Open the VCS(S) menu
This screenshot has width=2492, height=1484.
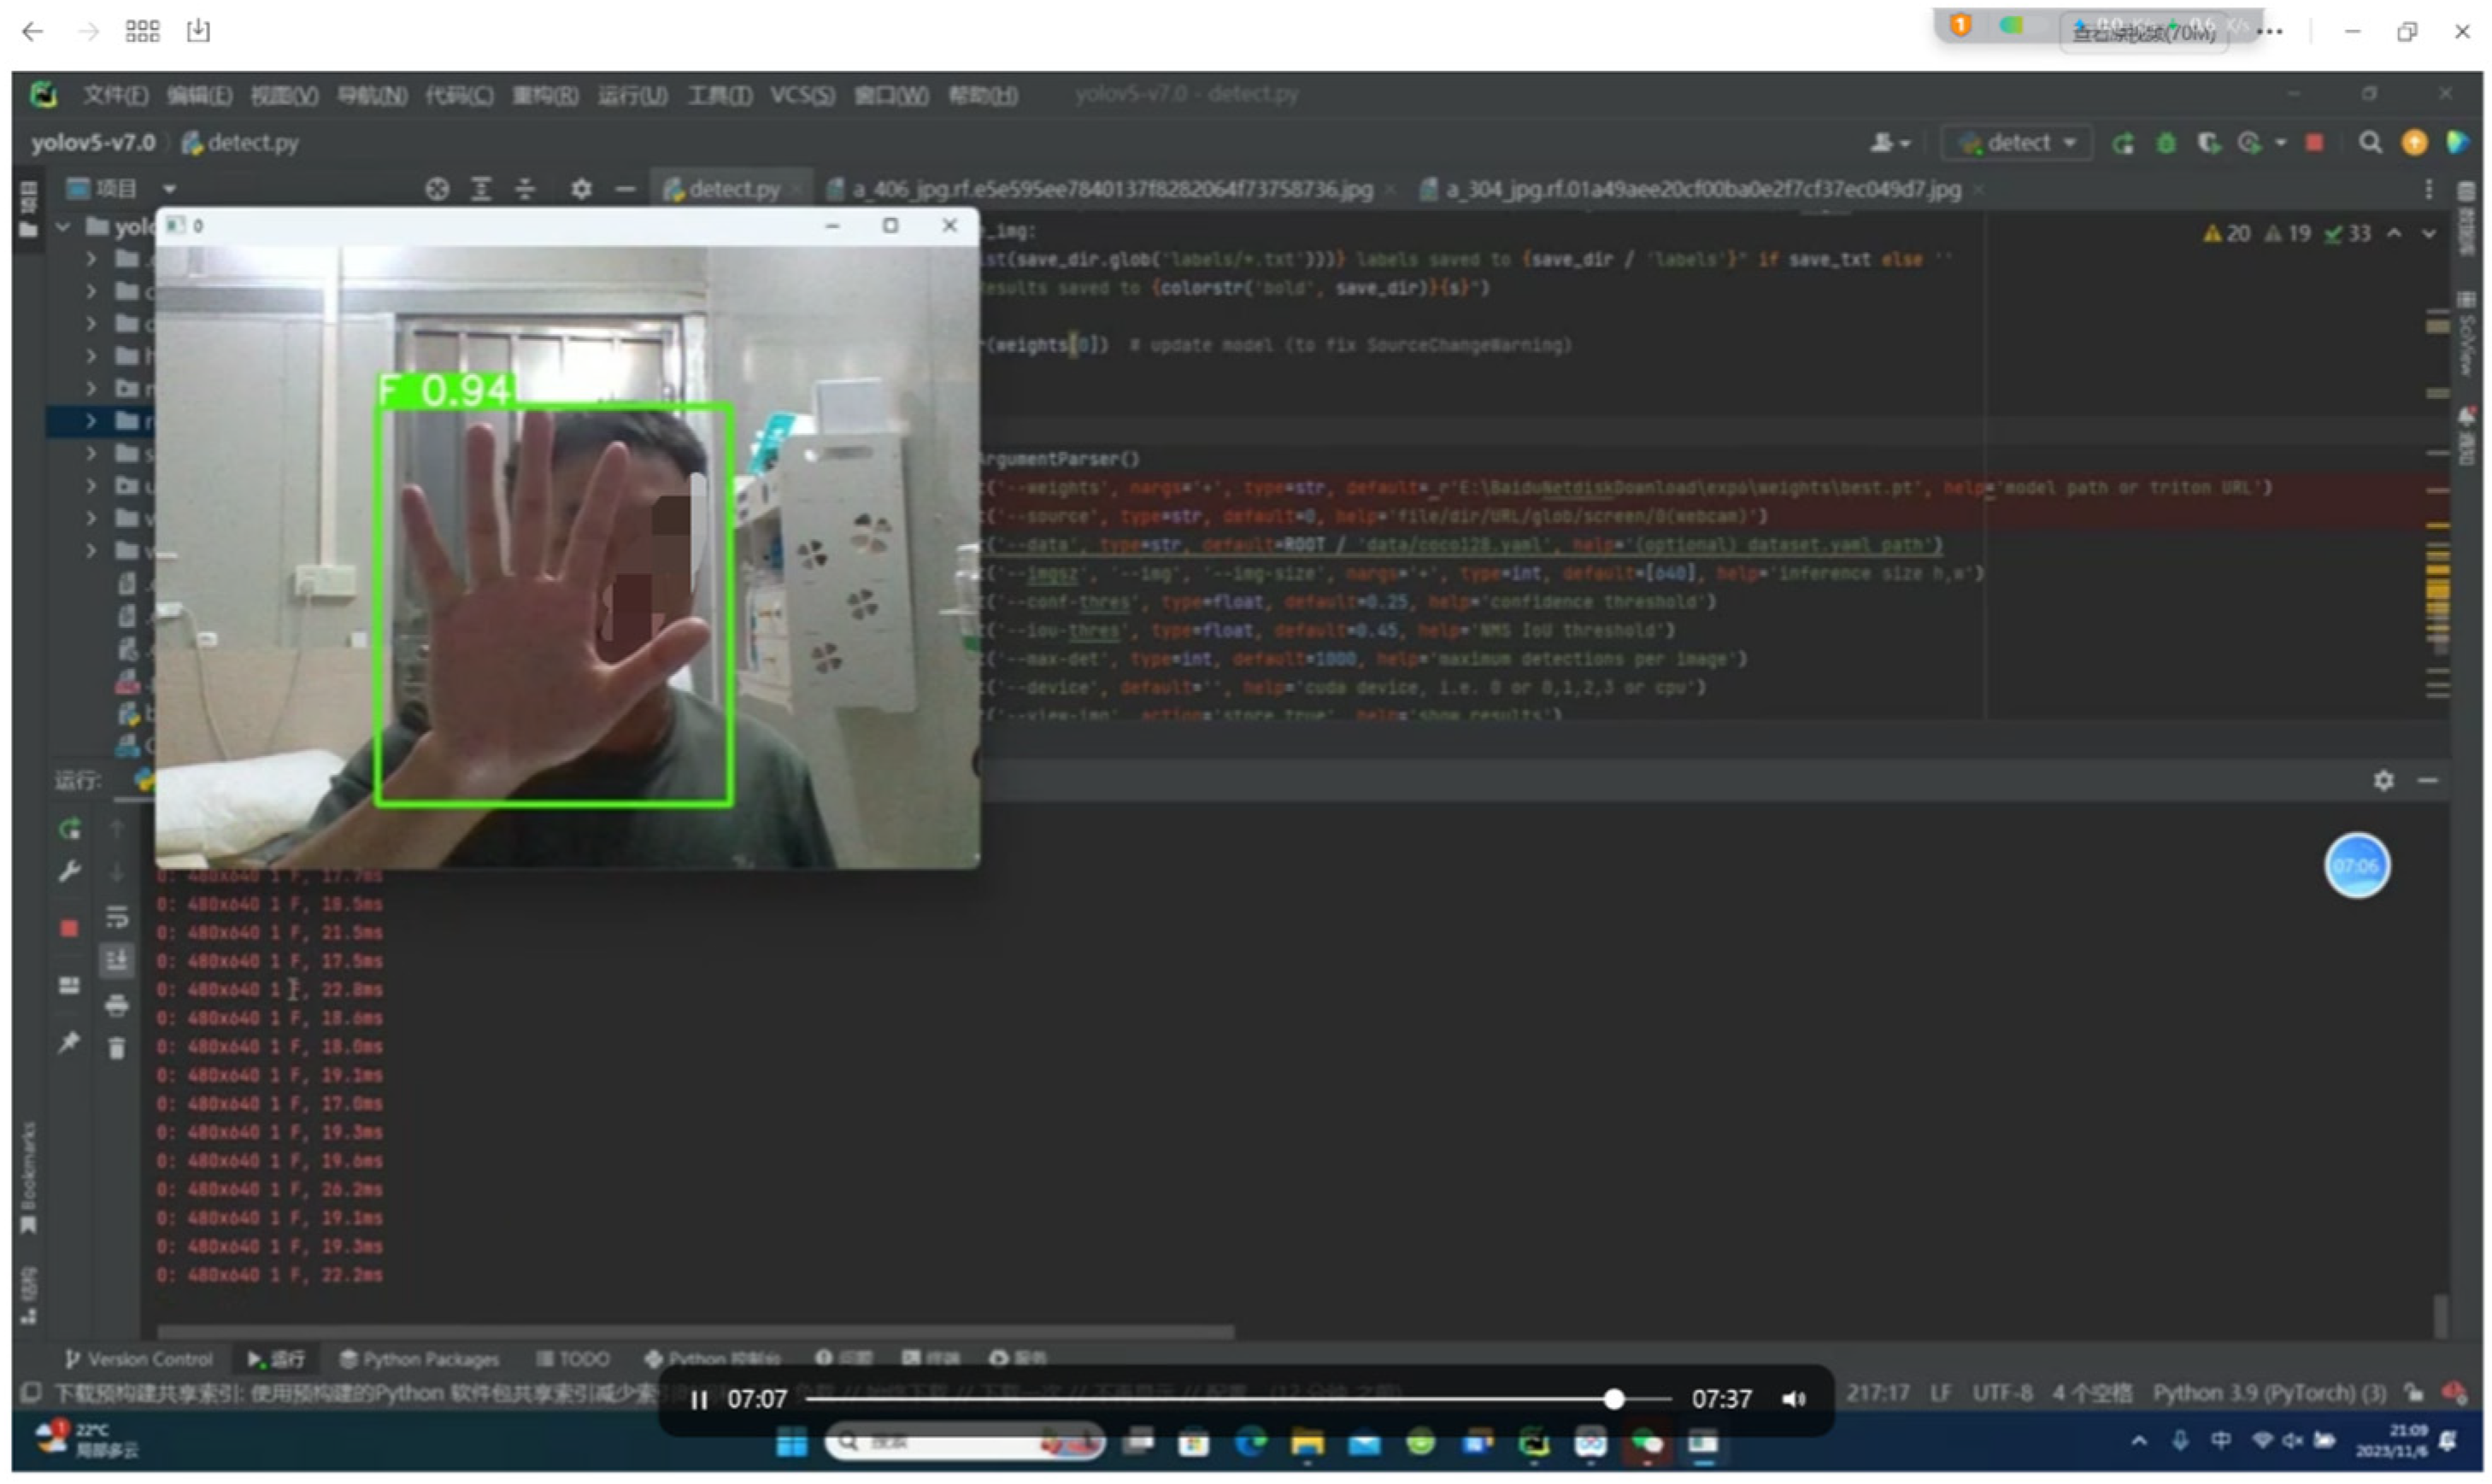pos(802,95)
